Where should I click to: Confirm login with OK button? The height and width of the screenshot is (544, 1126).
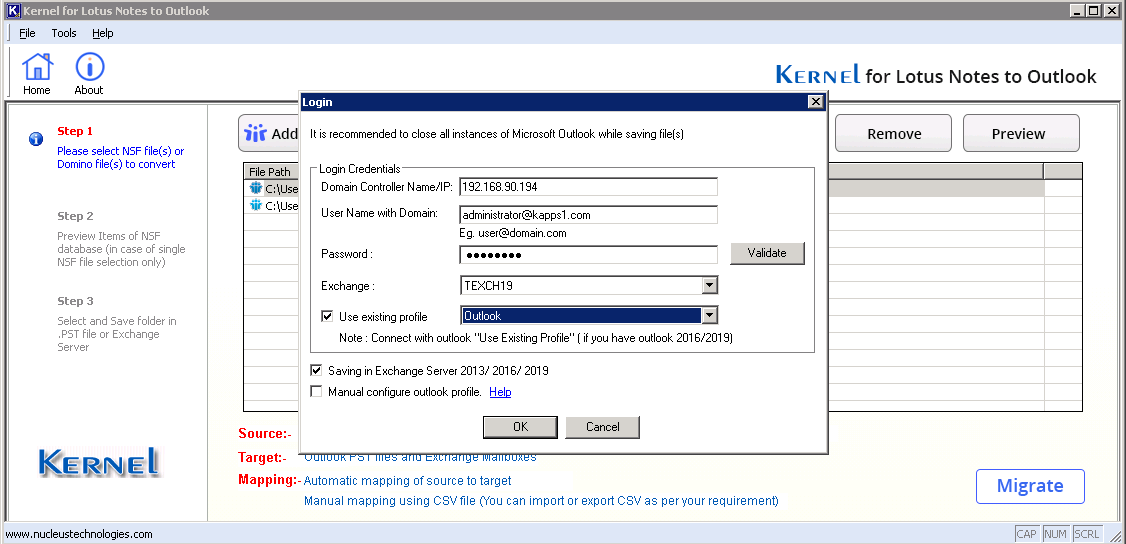521,426
